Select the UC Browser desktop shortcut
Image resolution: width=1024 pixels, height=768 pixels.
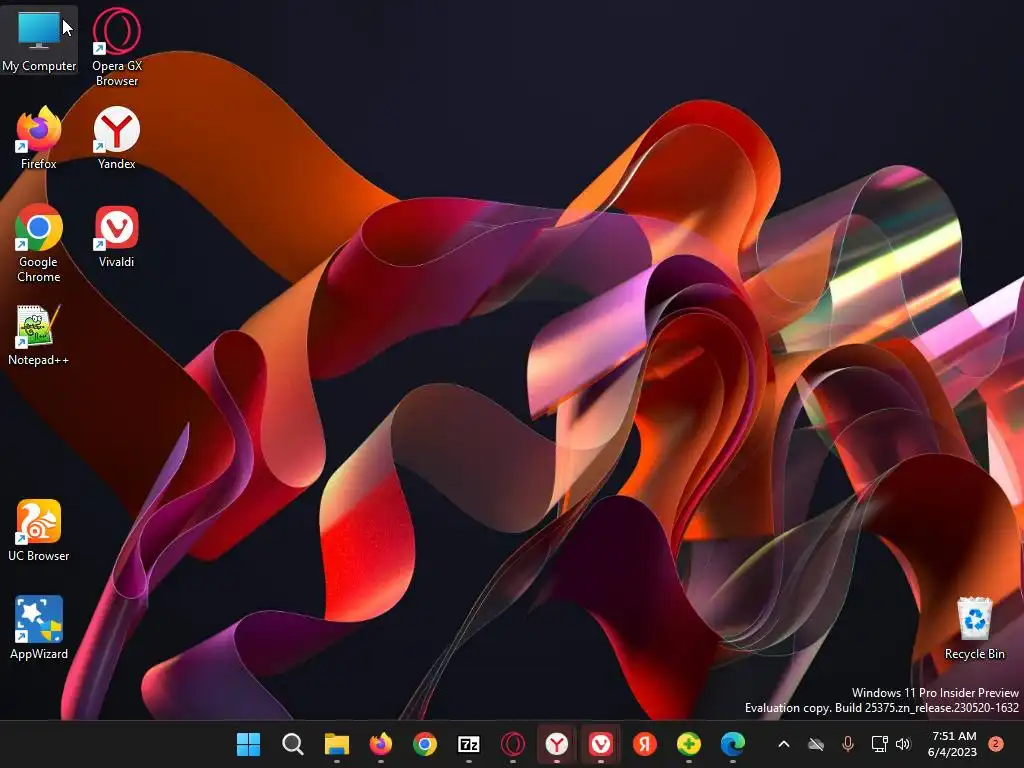pos(39,530)
